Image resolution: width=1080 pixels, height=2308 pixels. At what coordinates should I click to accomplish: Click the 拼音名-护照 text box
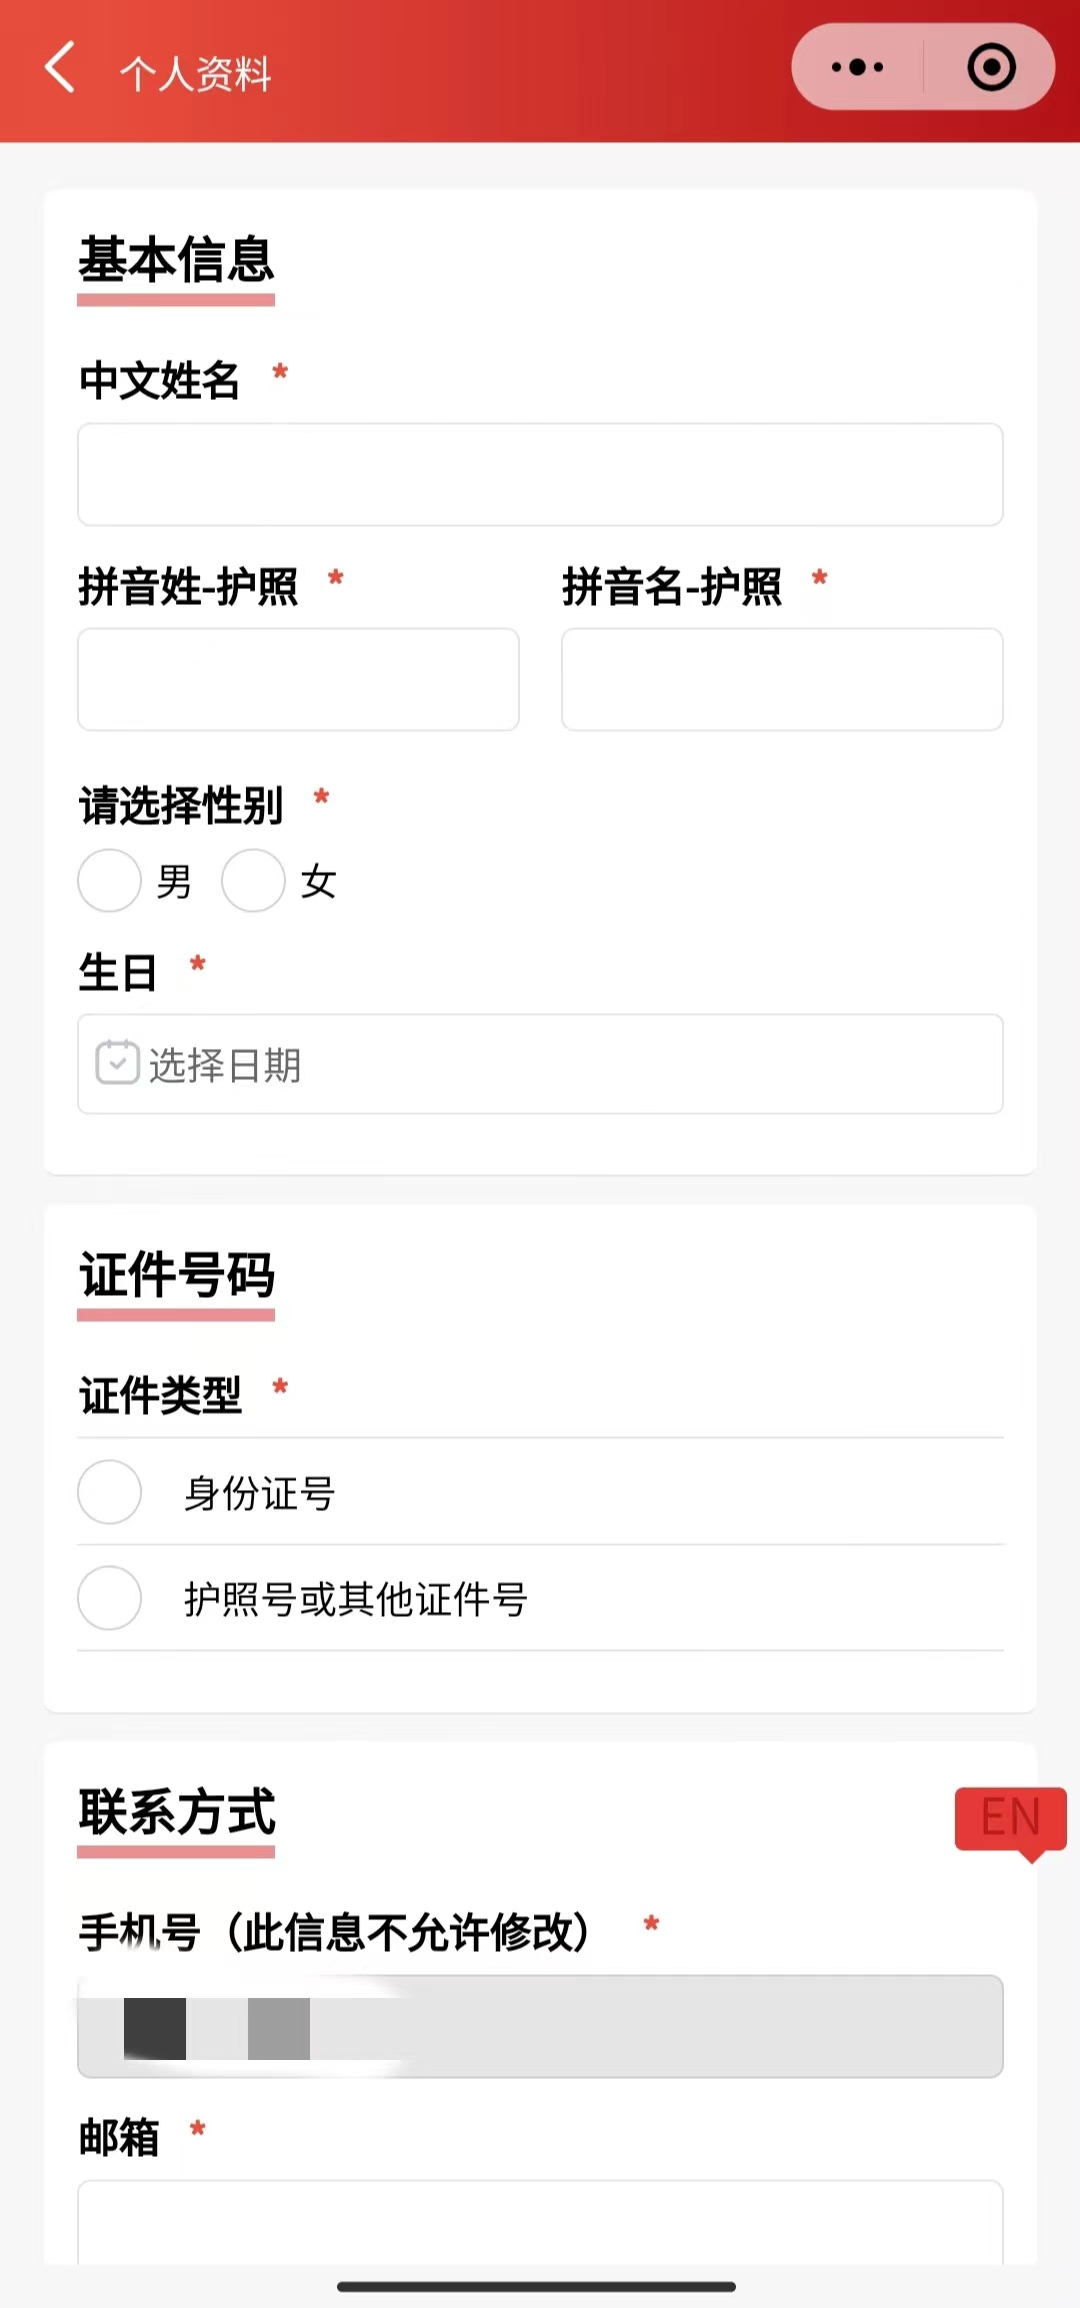click(x=782, y=679)
